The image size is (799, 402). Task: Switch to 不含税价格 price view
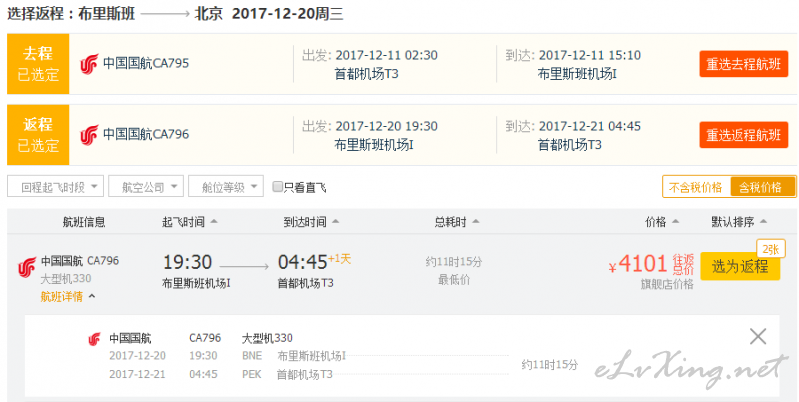(696, 187)
